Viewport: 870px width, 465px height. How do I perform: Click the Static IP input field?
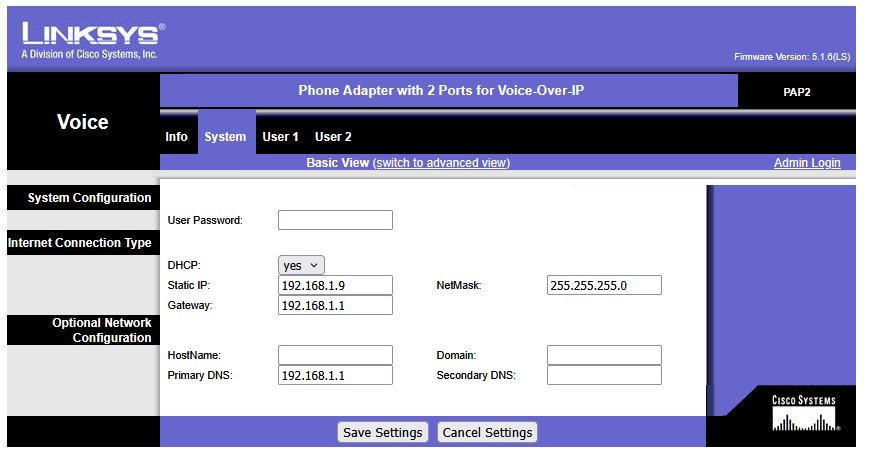click(335, 286)
